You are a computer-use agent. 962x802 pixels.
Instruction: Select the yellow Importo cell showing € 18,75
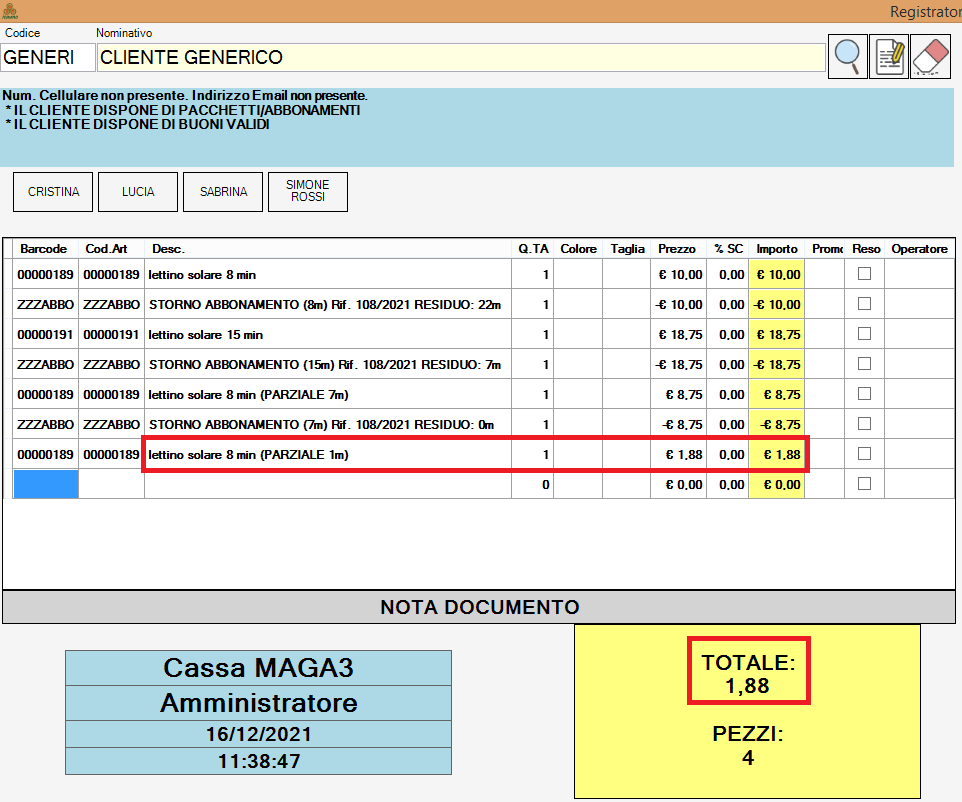(777, 334)
